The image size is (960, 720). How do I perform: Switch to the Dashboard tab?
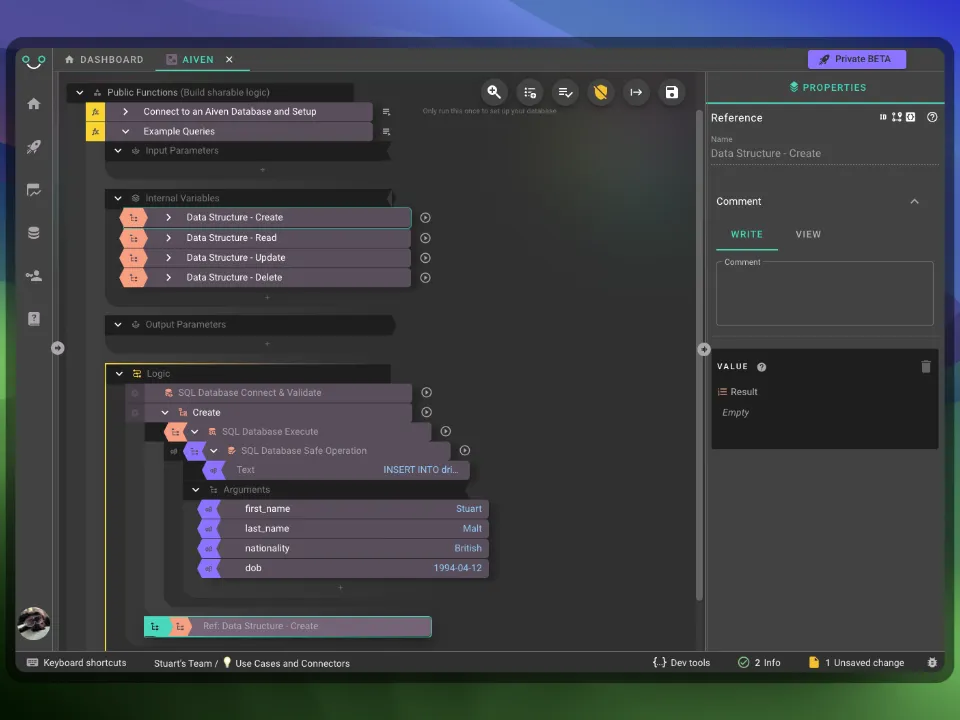104,60
